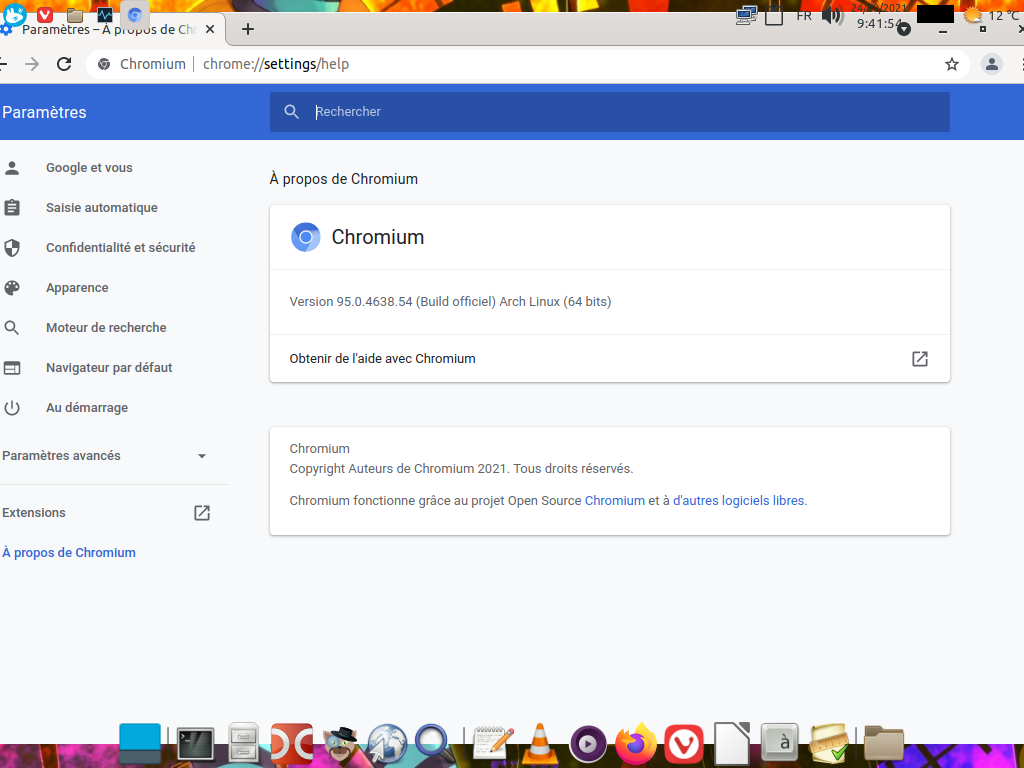
Task: Open the purple media player dock icon
Action: coord(588,744)
